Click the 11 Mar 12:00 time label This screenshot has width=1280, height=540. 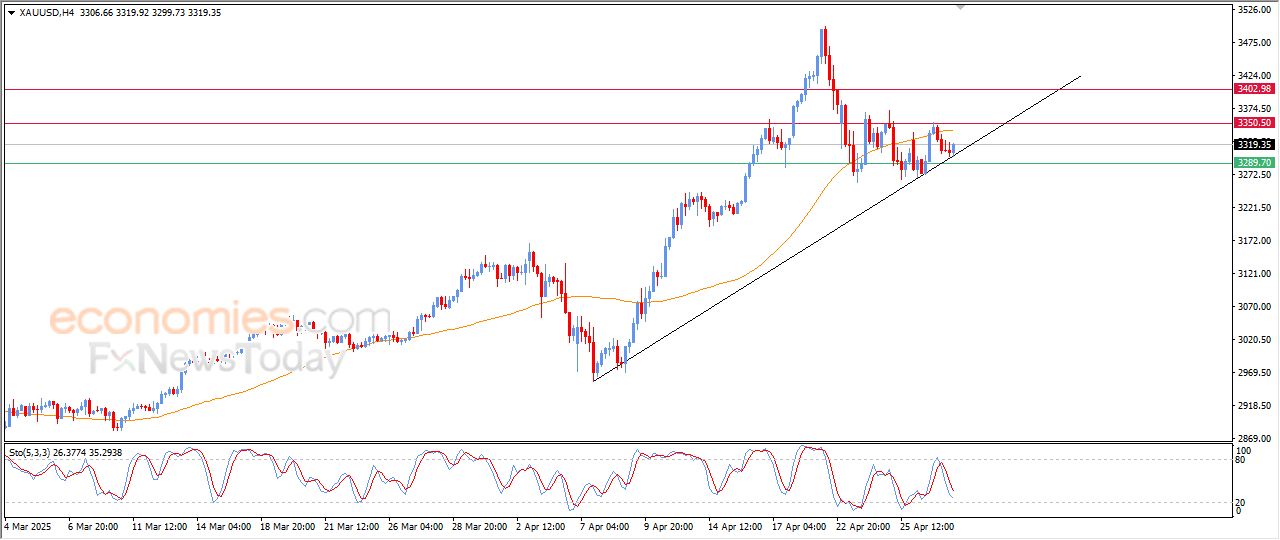pyautogui.click(x=158, y=526)
